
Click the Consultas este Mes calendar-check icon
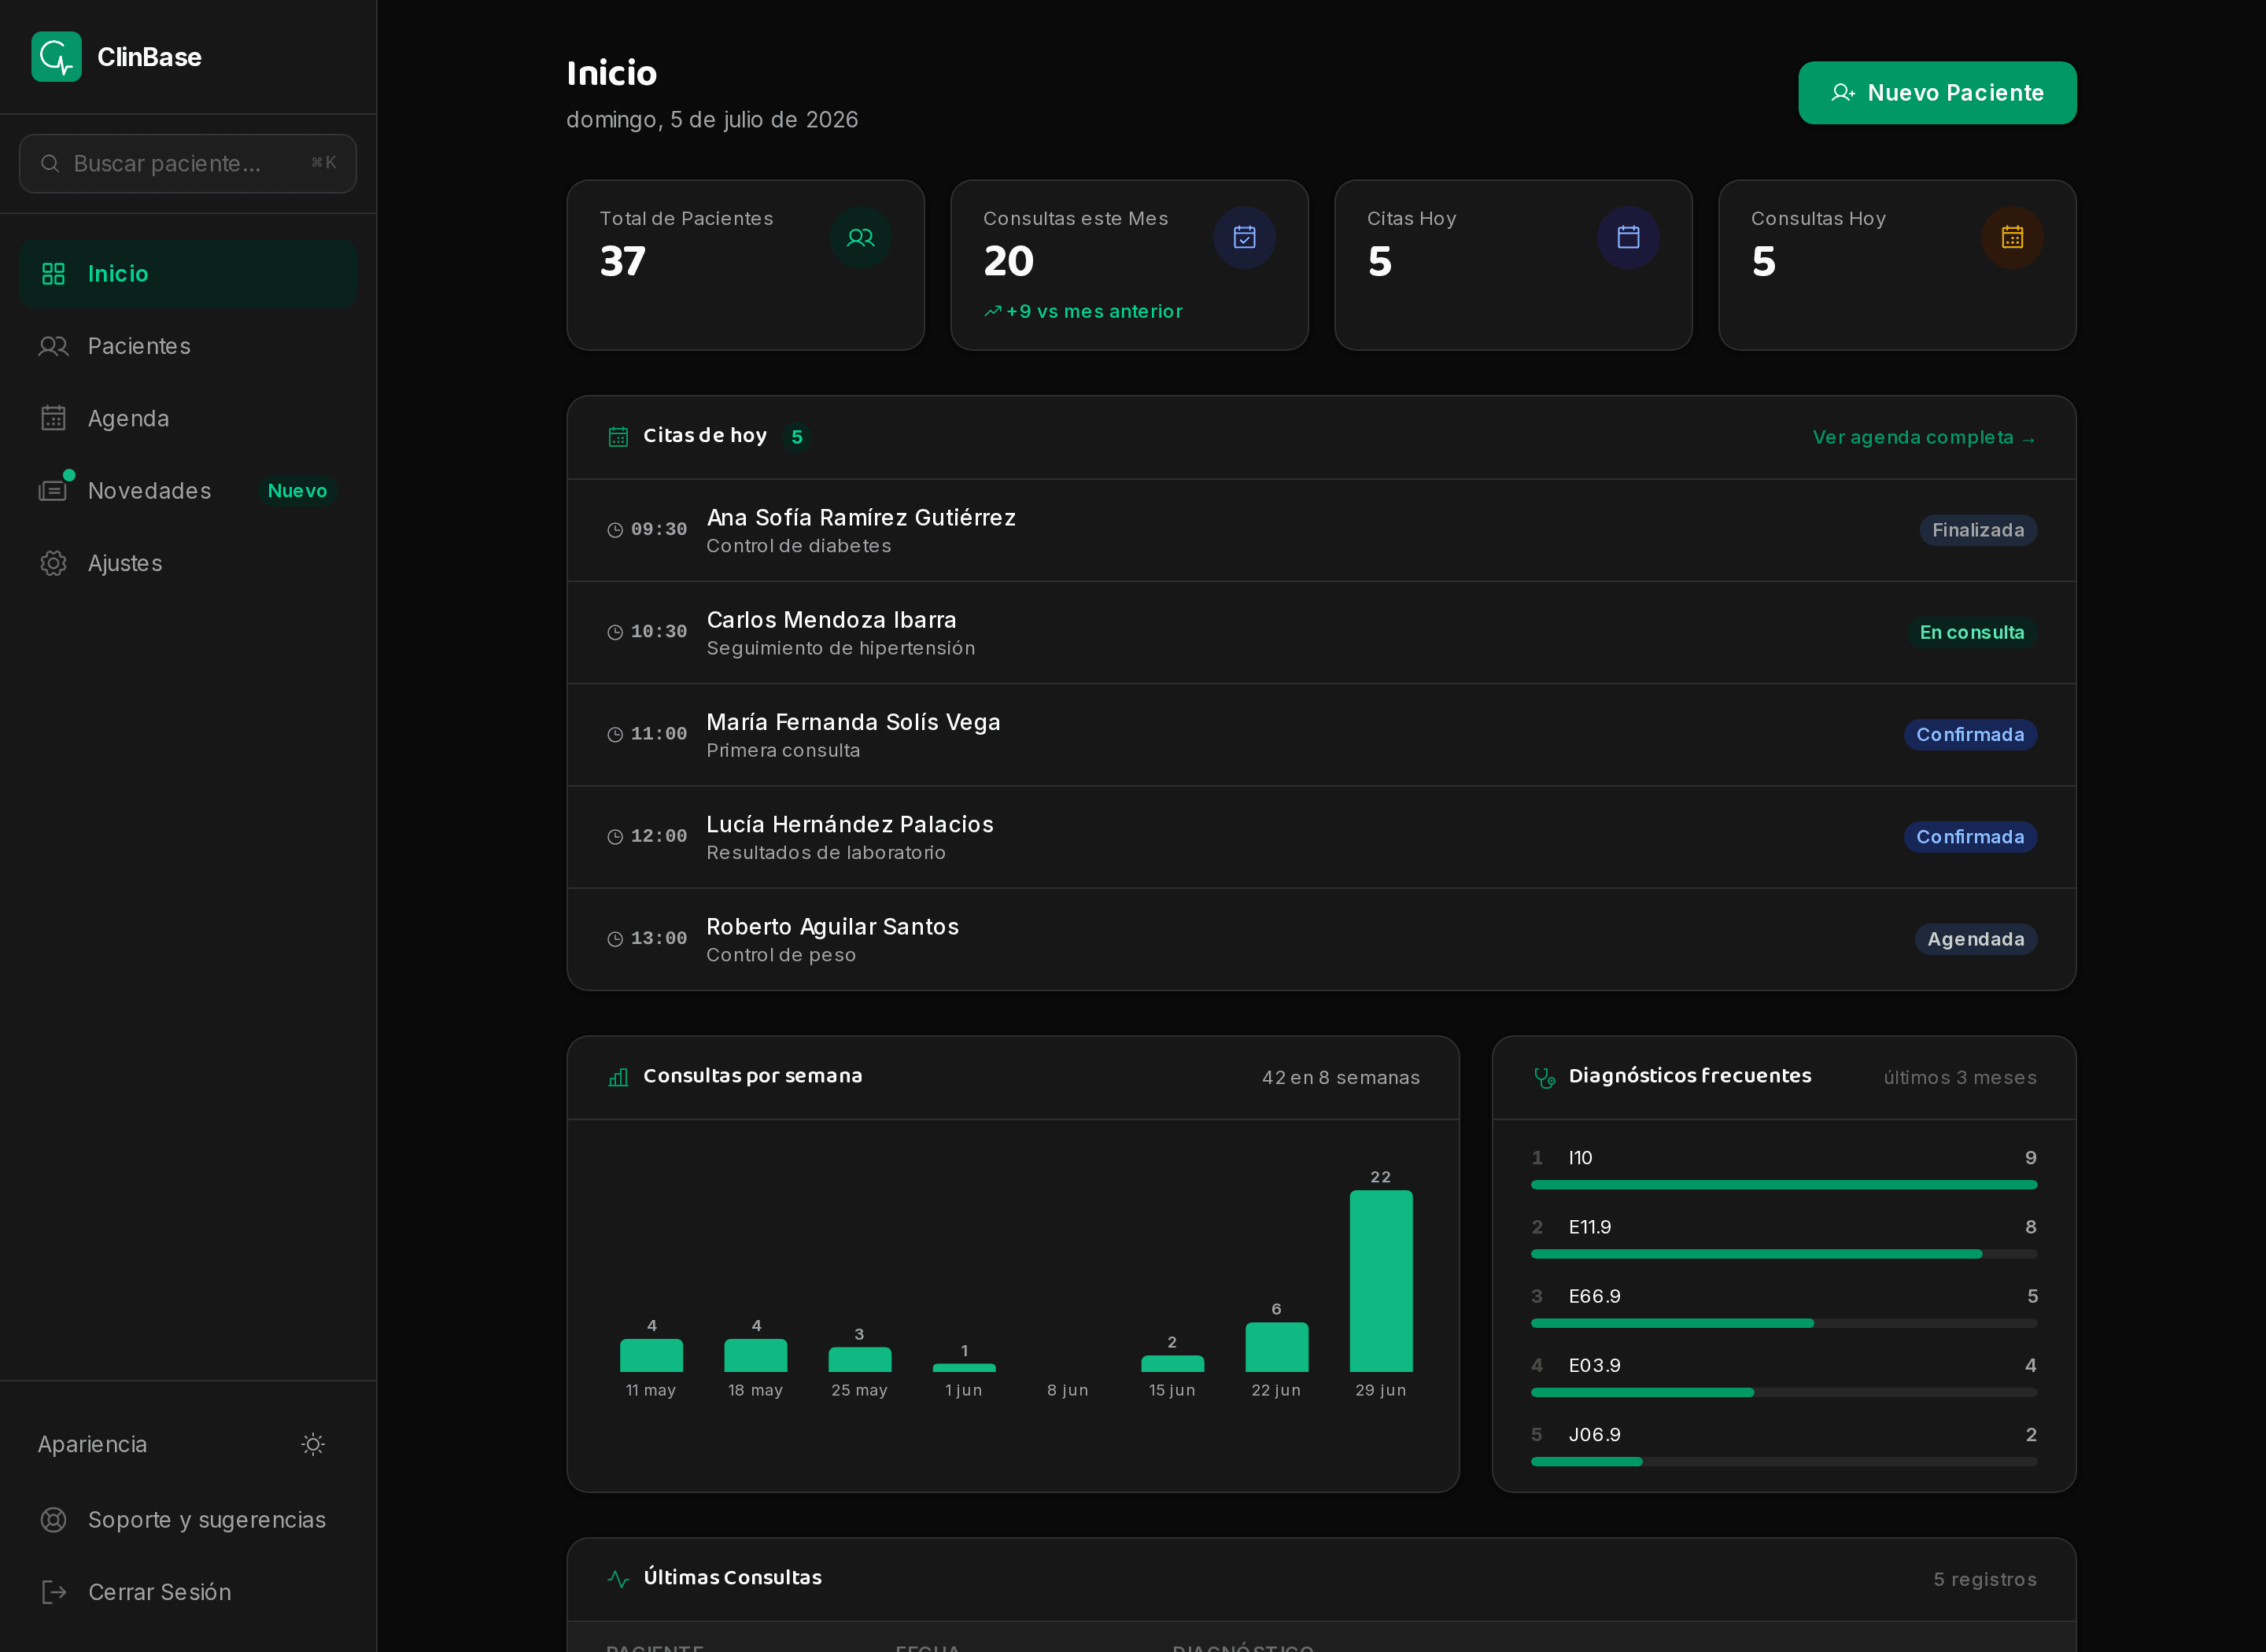point(1244,238)
